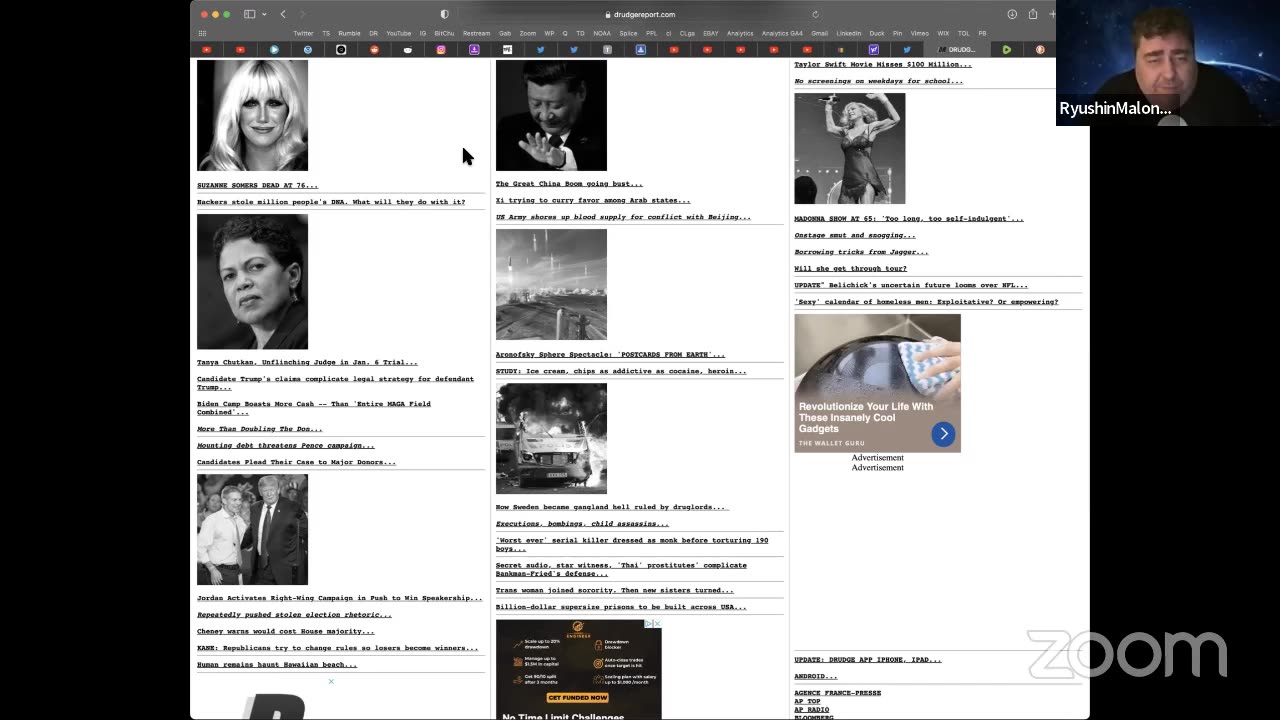Show the Safari downloads list
The width and height of the screenshot is (1280, 720).
[1012, 14]
